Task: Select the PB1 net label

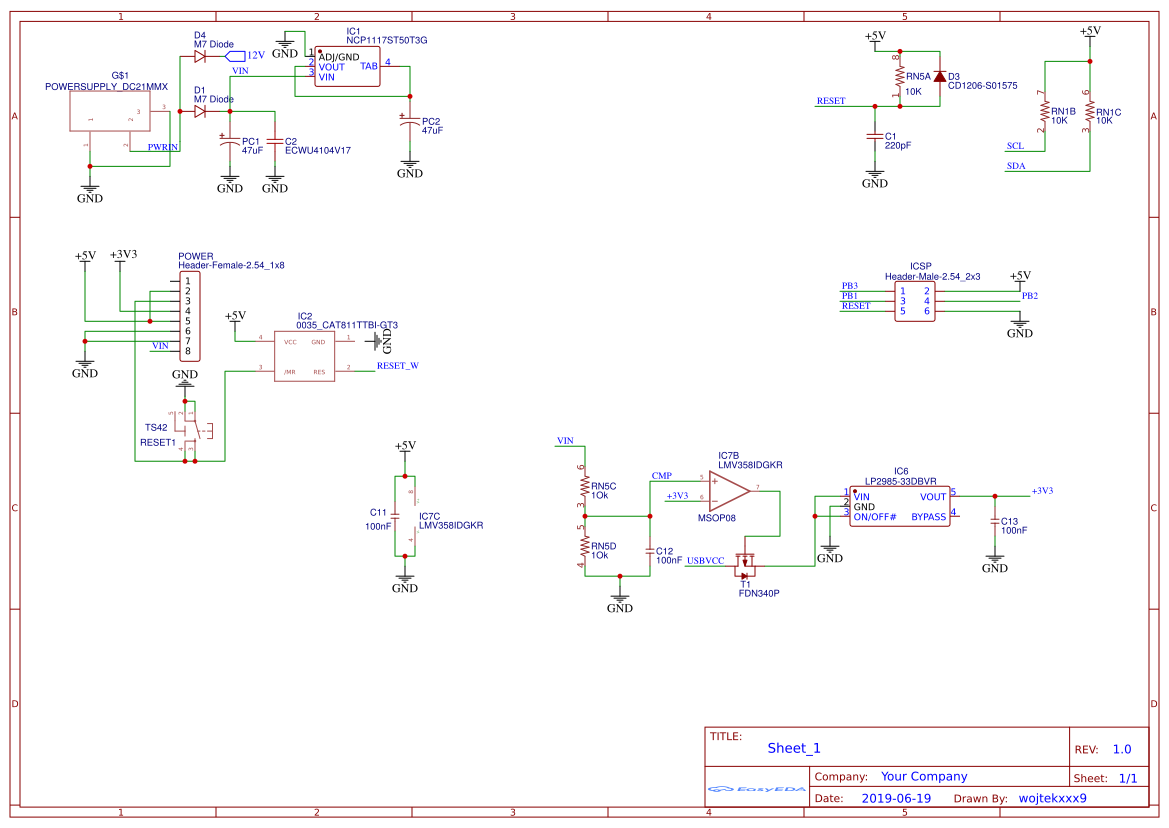Action: [849, 296]
